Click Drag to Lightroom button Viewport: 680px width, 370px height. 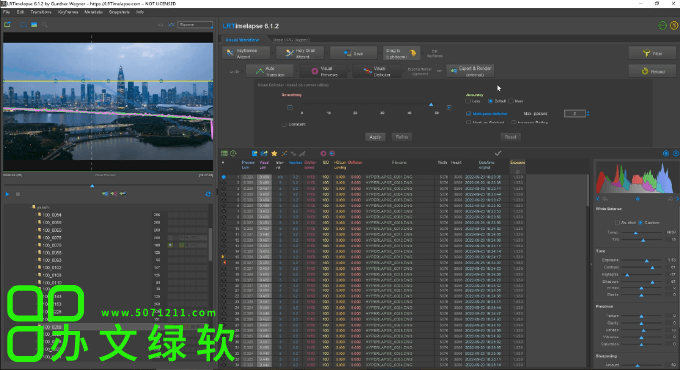(401, 53)
